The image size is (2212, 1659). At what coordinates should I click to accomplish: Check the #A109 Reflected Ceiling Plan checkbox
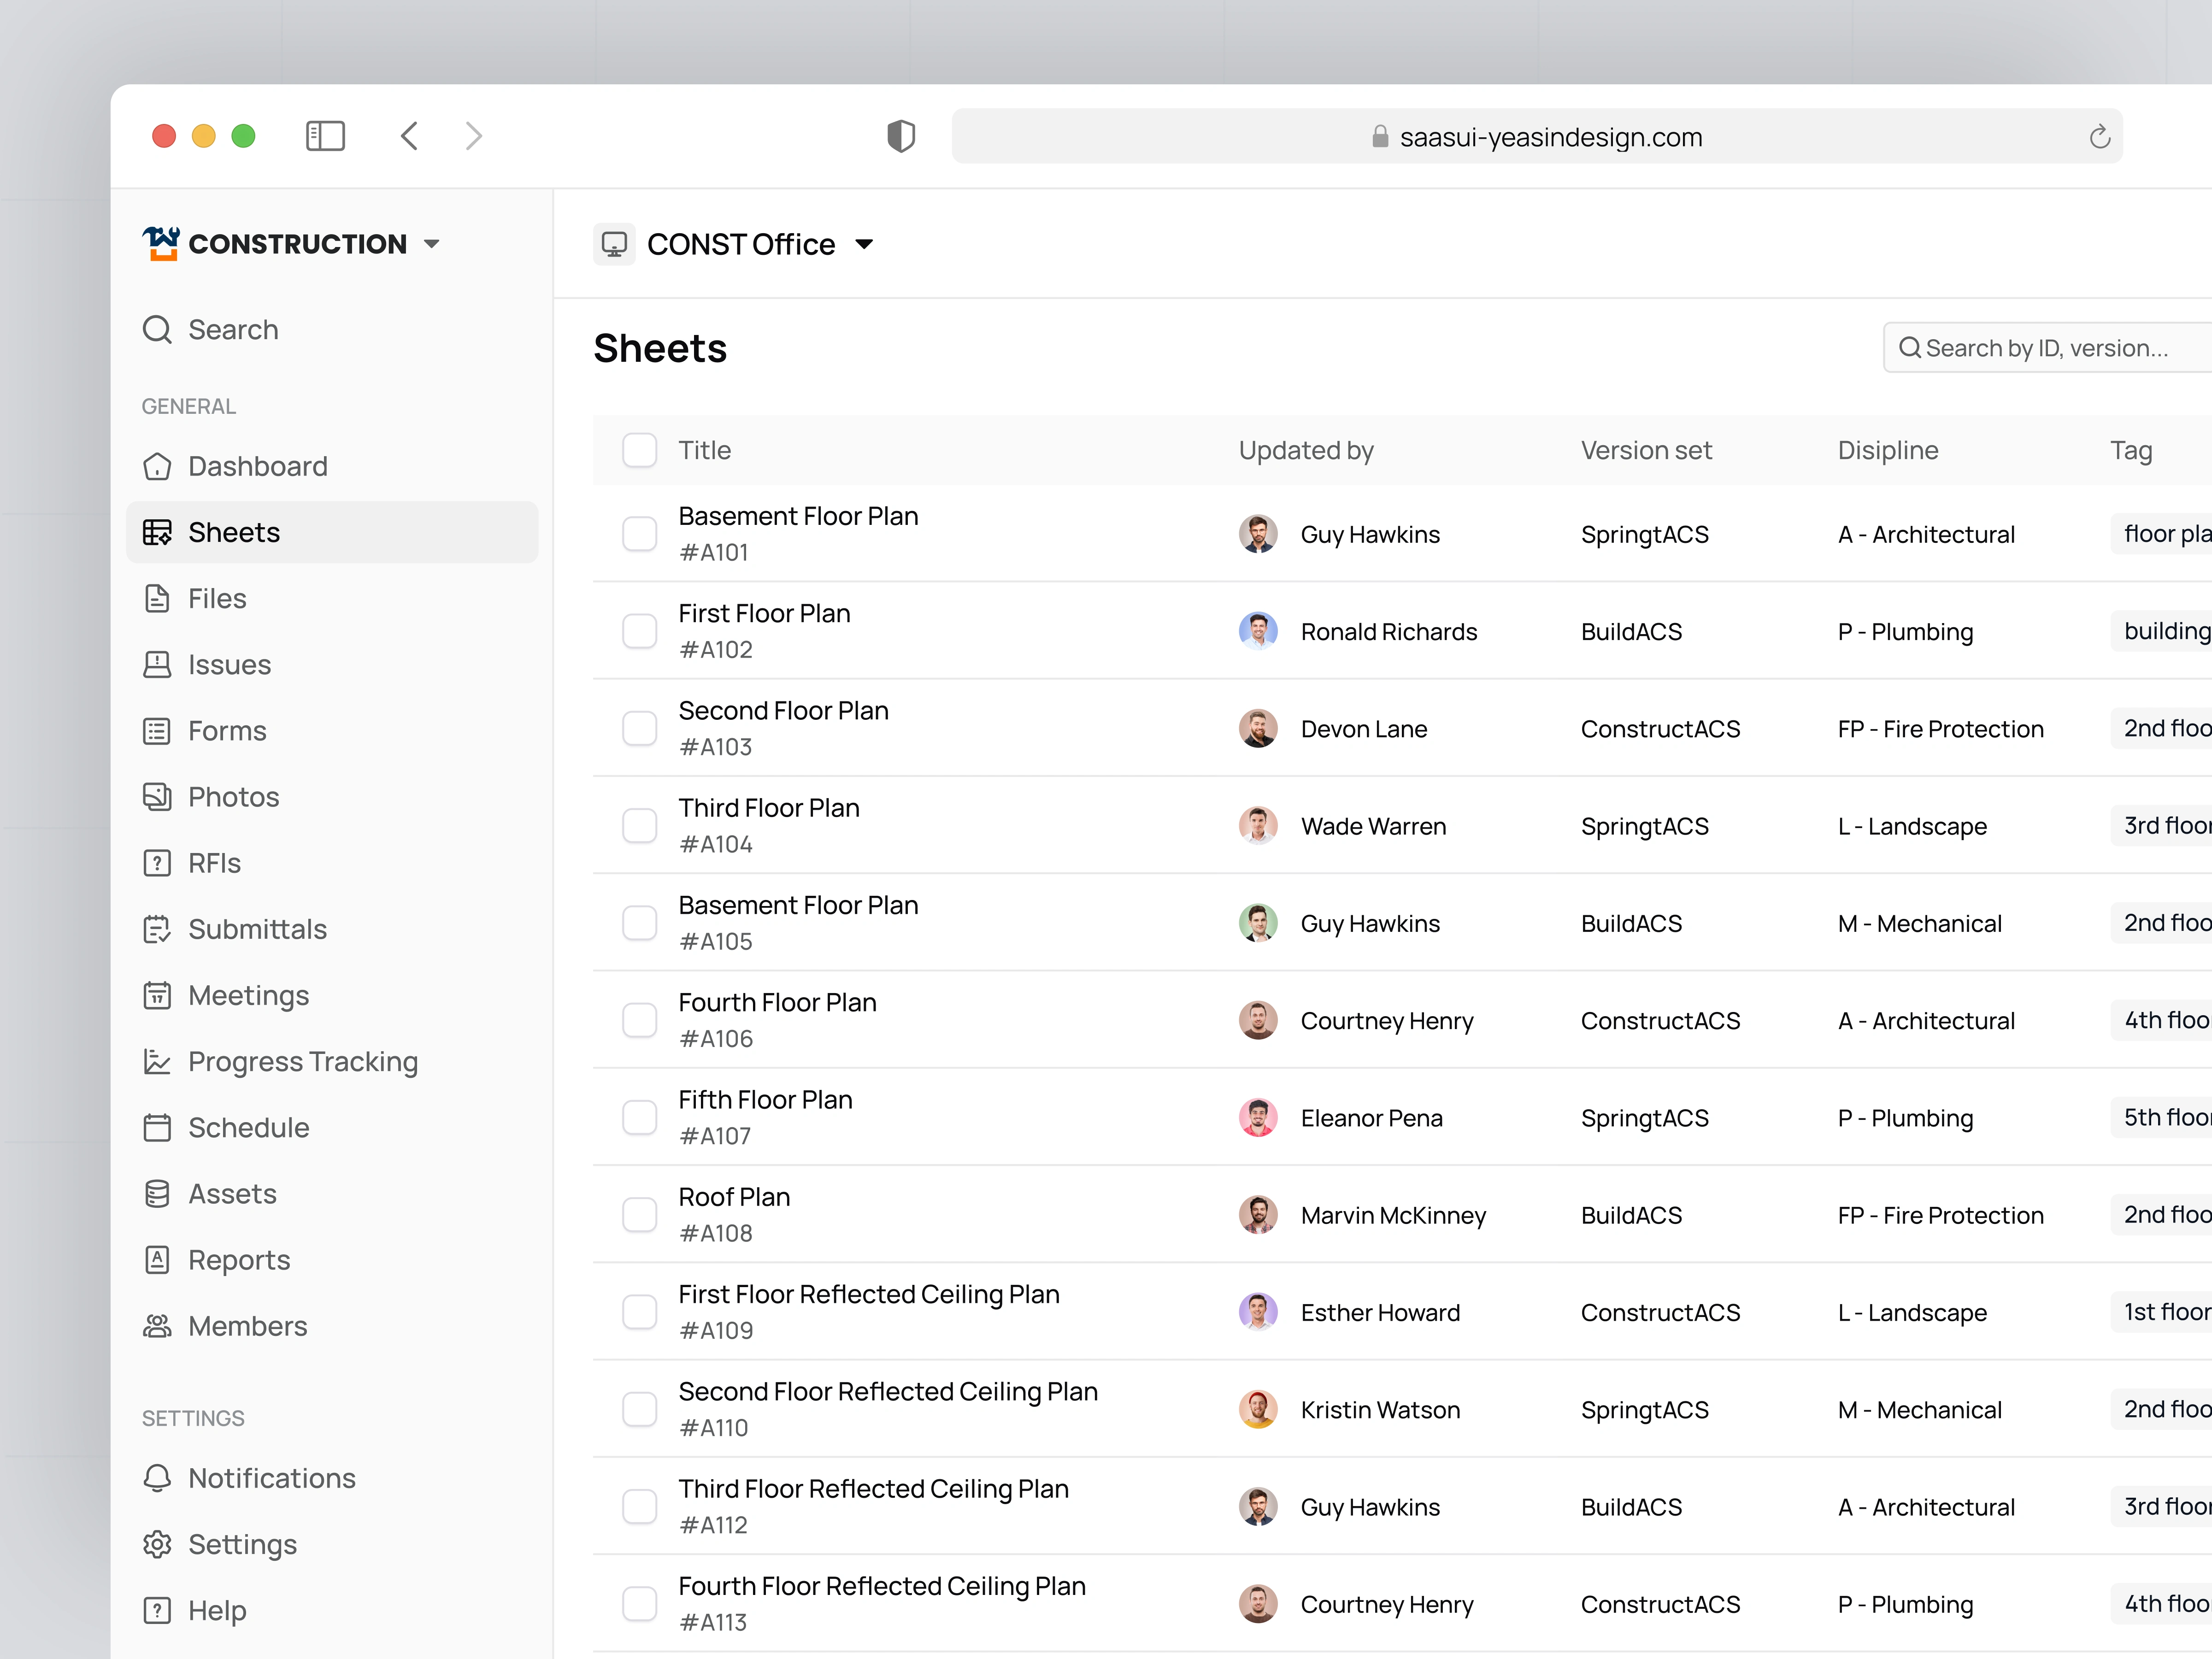pyautogui.click(x=639, y=1312)
